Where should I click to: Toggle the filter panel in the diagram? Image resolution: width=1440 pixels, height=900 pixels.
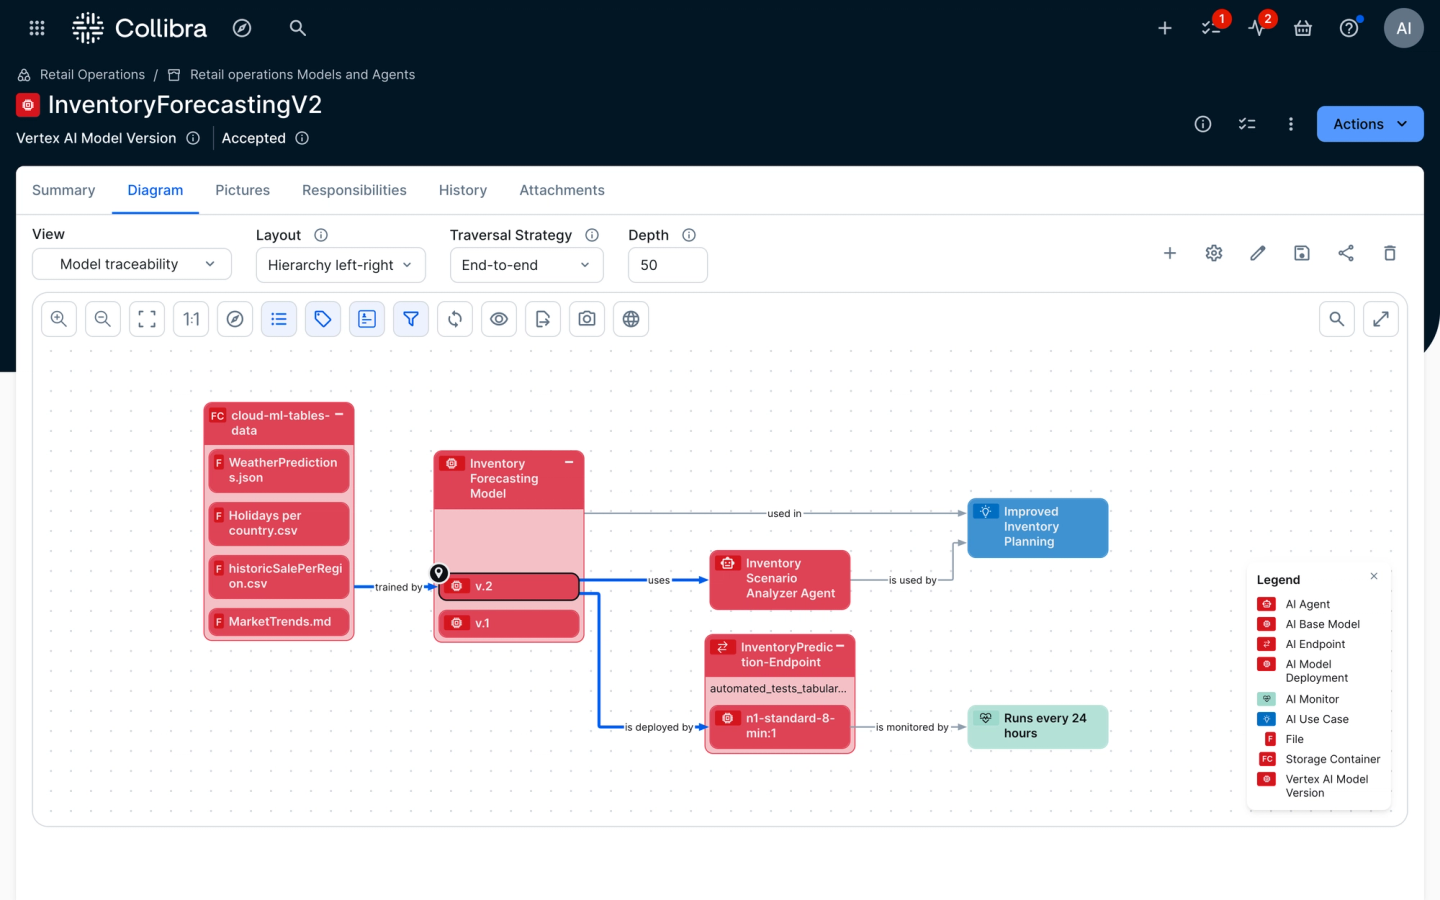pos(411,318)
